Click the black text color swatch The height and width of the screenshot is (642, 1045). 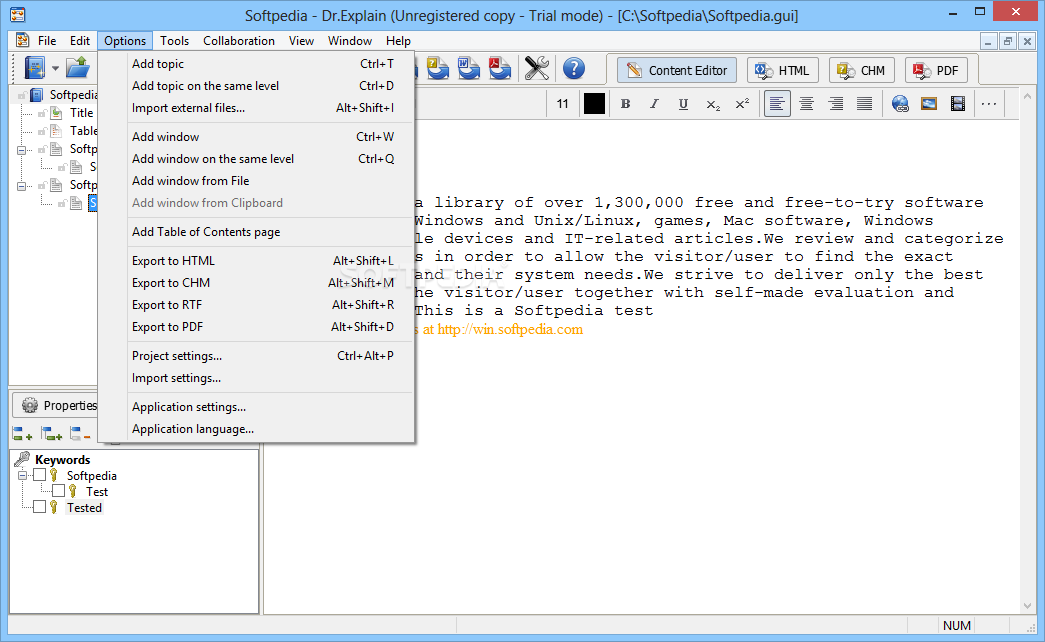click(594, 103)
